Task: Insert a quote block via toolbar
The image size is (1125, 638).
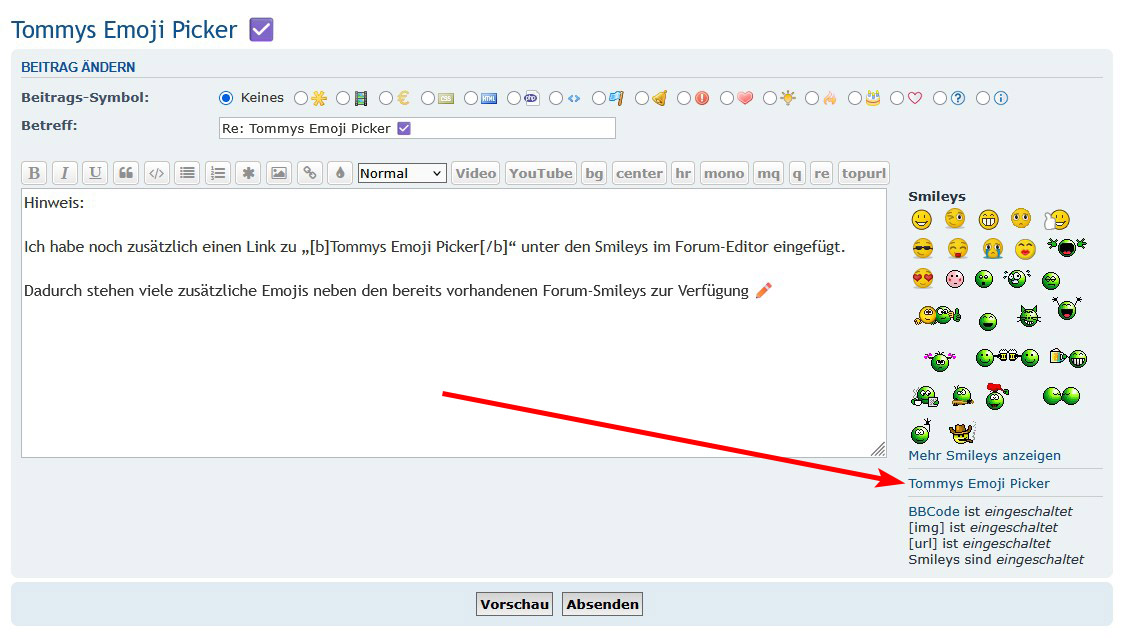Action: pyautogui.click(x=126, y=173)
